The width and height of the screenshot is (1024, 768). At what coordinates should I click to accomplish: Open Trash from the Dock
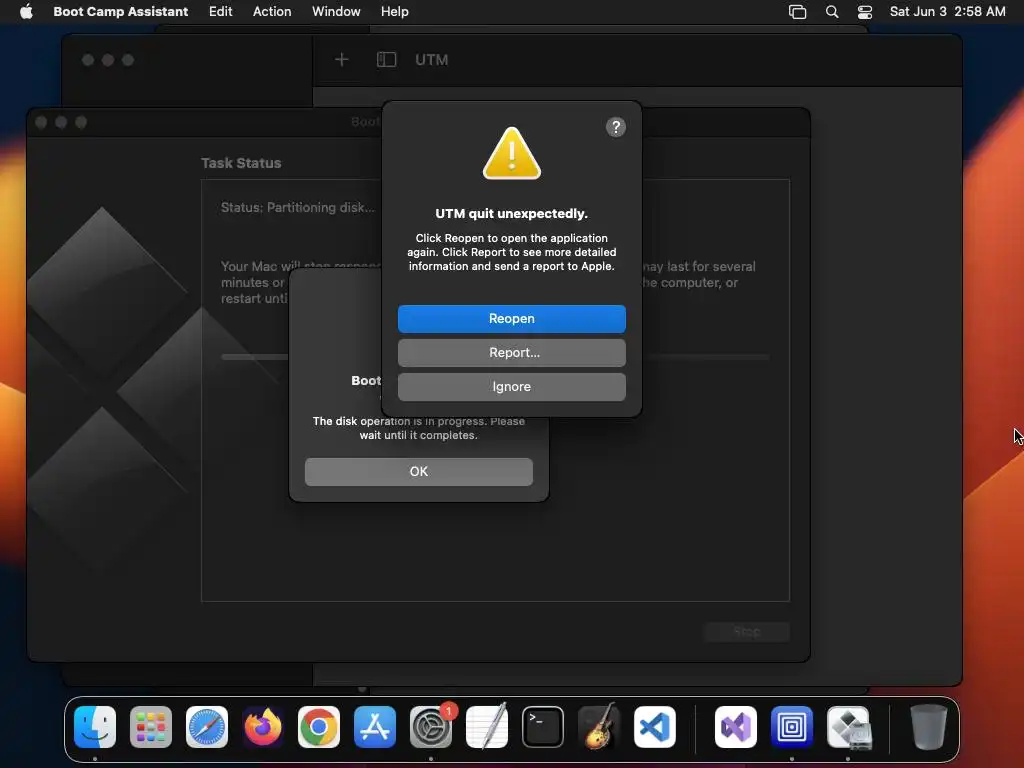point(928,727)
